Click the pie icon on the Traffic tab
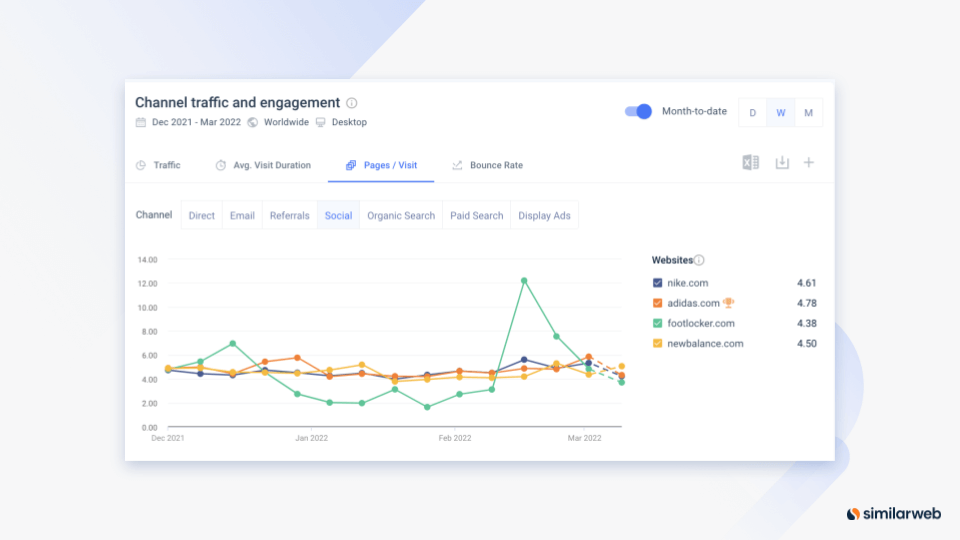 click(141, 165)
